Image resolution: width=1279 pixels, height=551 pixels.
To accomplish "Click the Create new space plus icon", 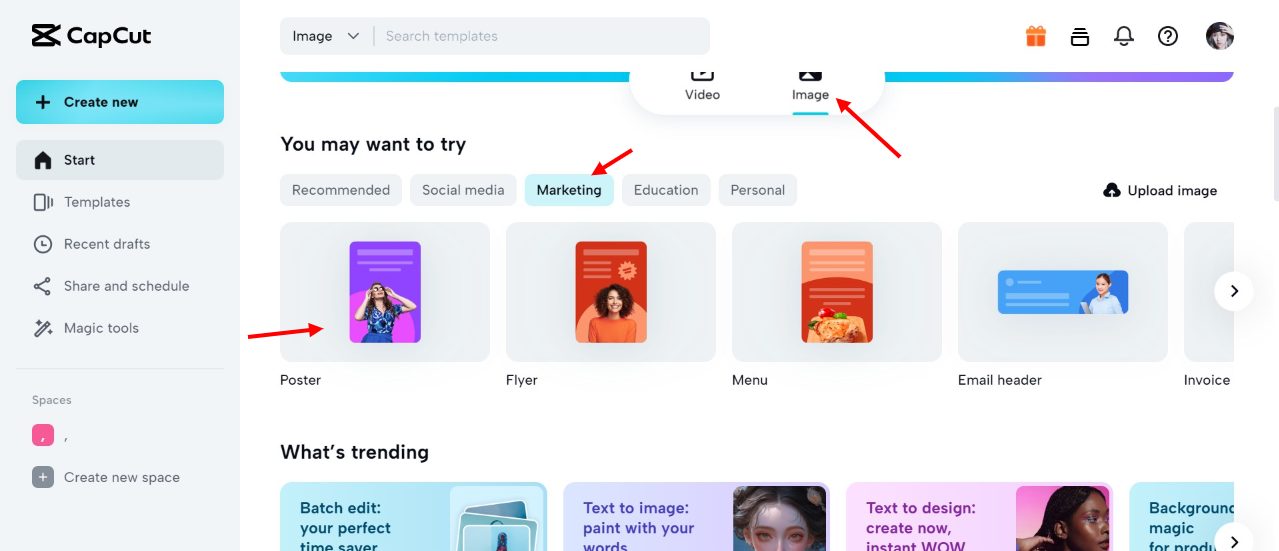I will pyautogui.click(x=43, y=477).
